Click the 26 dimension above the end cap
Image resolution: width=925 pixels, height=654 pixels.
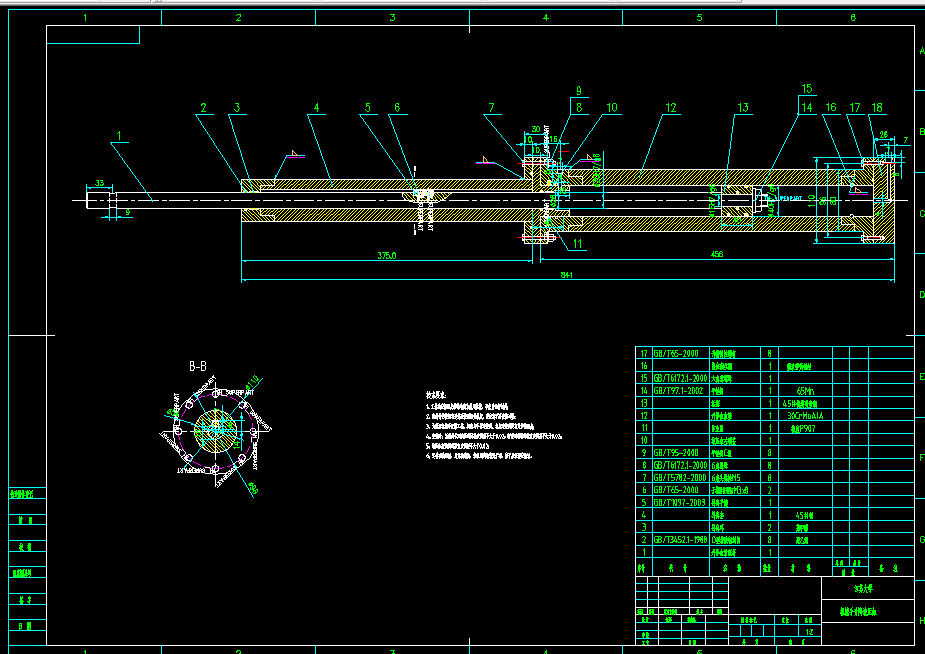tap(883, 134)
